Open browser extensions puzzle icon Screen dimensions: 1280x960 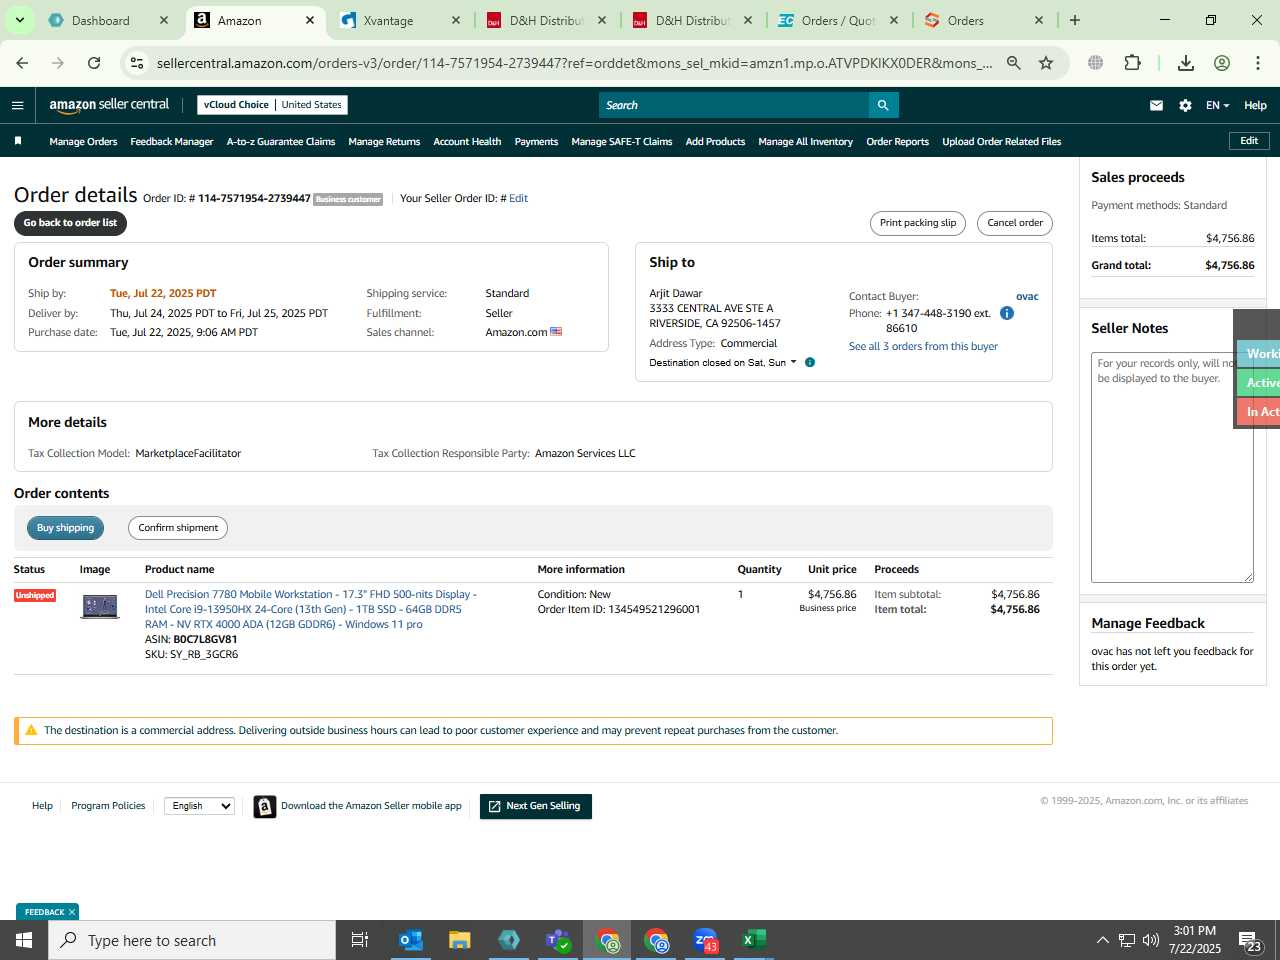click(x=1132, y=63)
